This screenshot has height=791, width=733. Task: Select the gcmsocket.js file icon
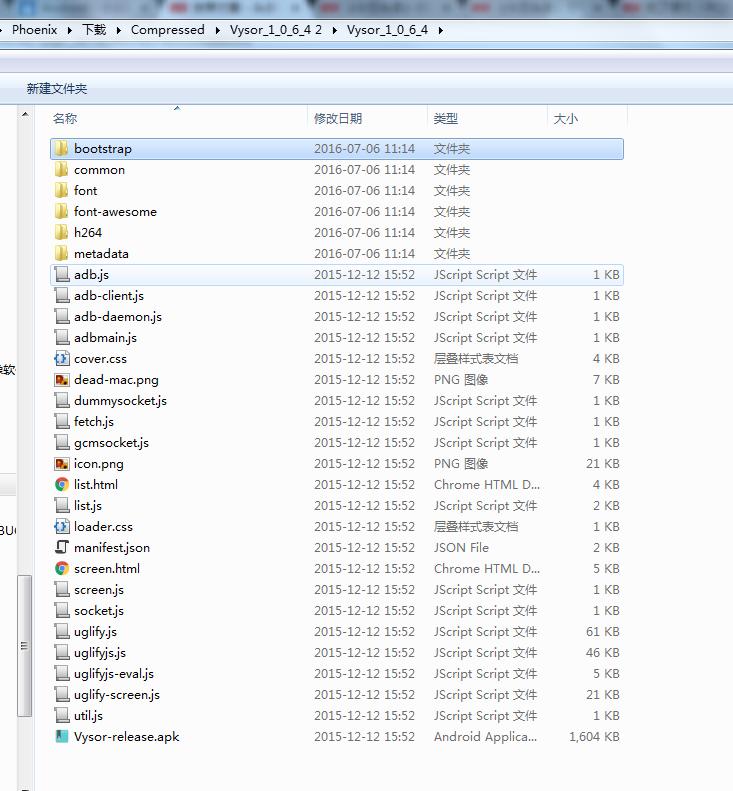62,442
